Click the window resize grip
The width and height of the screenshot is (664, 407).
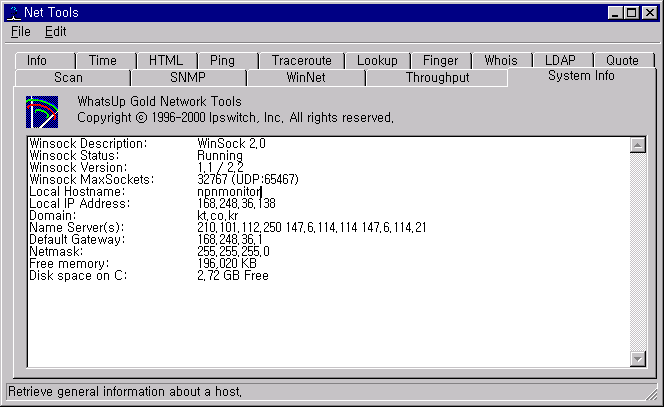[x=651, y=394]
